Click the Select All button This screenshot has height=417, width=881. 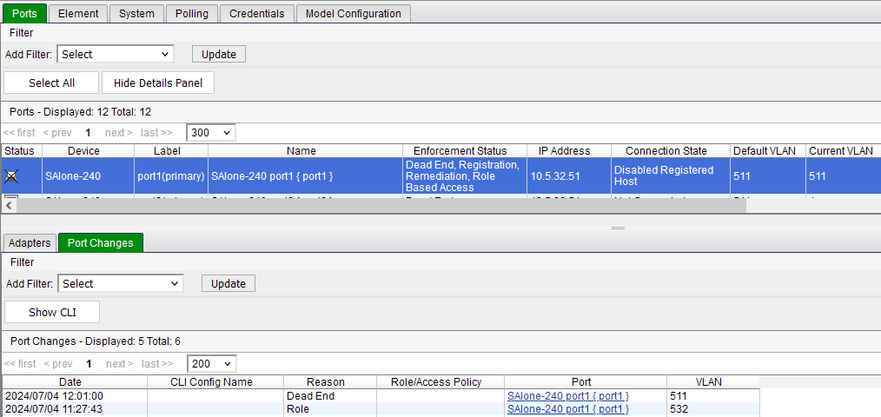pyautogui.click(x=52, y=83)
